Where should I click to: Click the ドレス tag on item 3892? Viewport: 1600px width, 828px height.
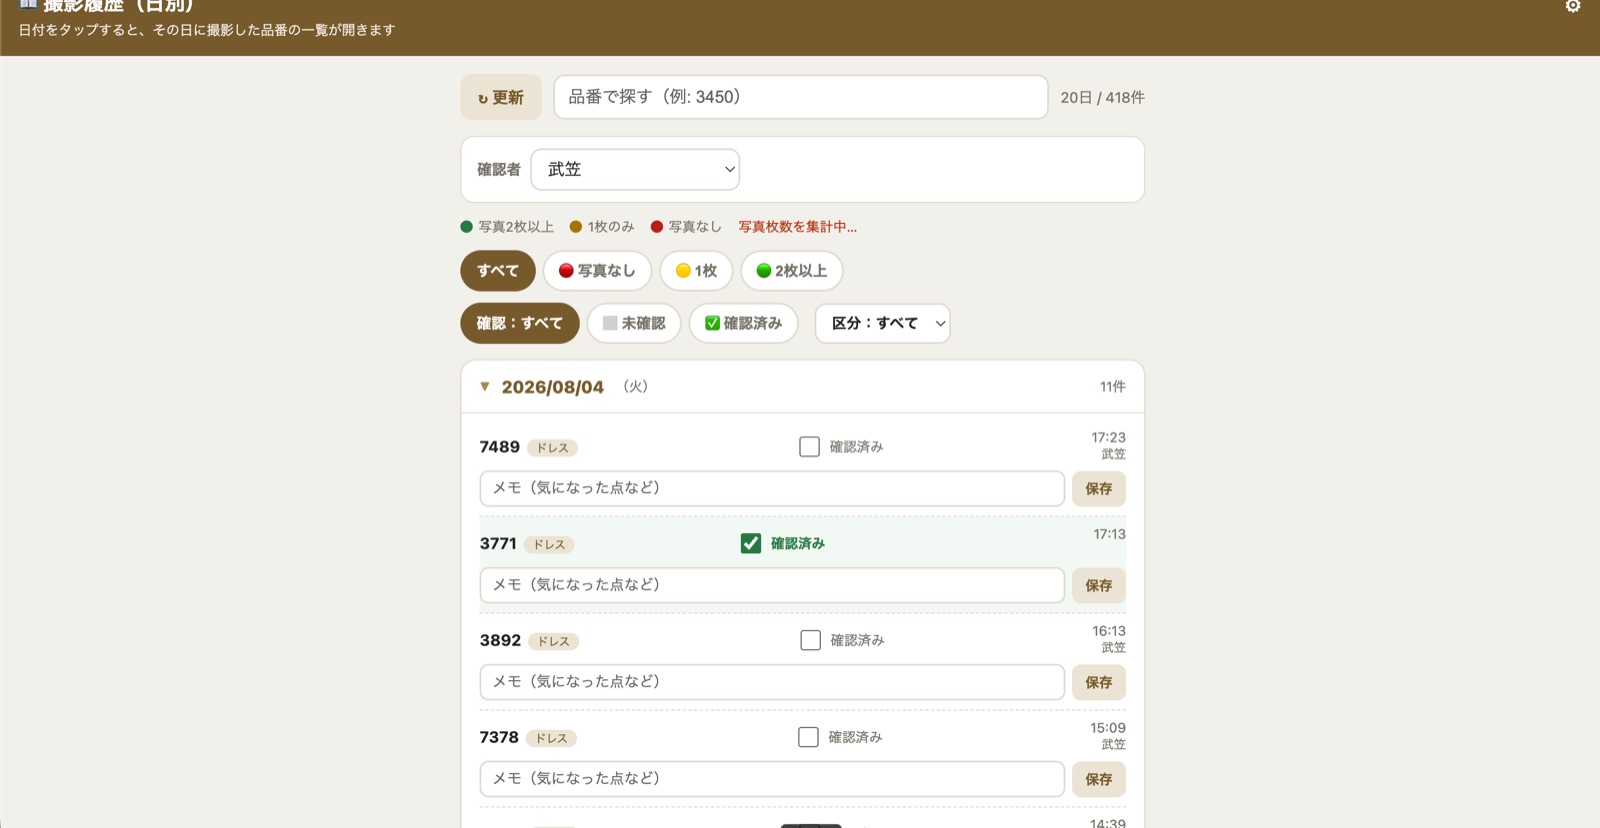(x=554, y=642)
